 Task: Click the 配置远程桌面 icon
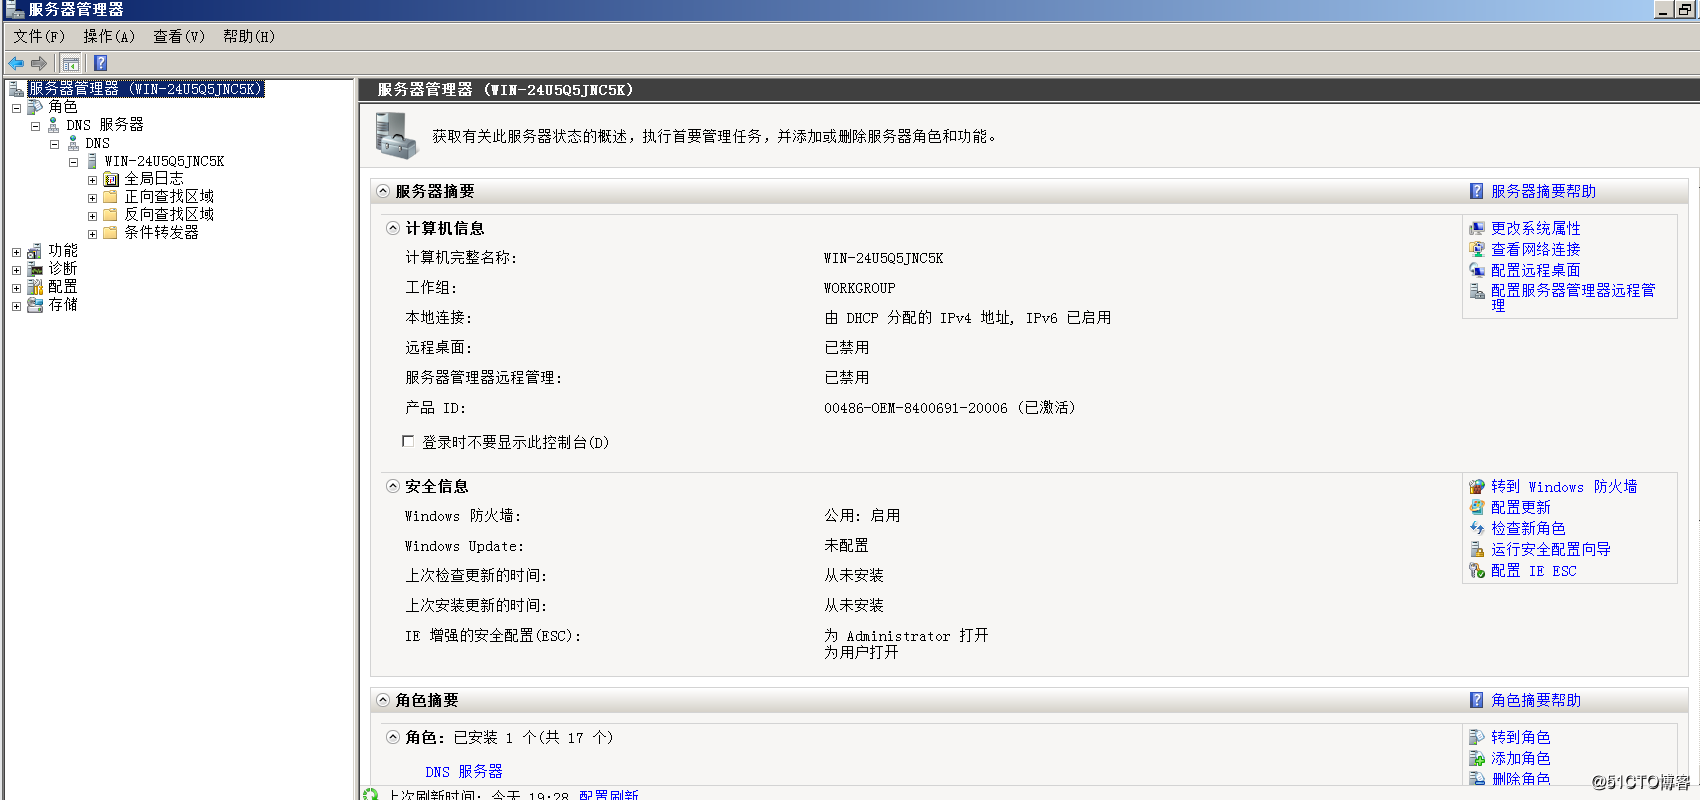pyautogui.click(x=1477, y=270)
